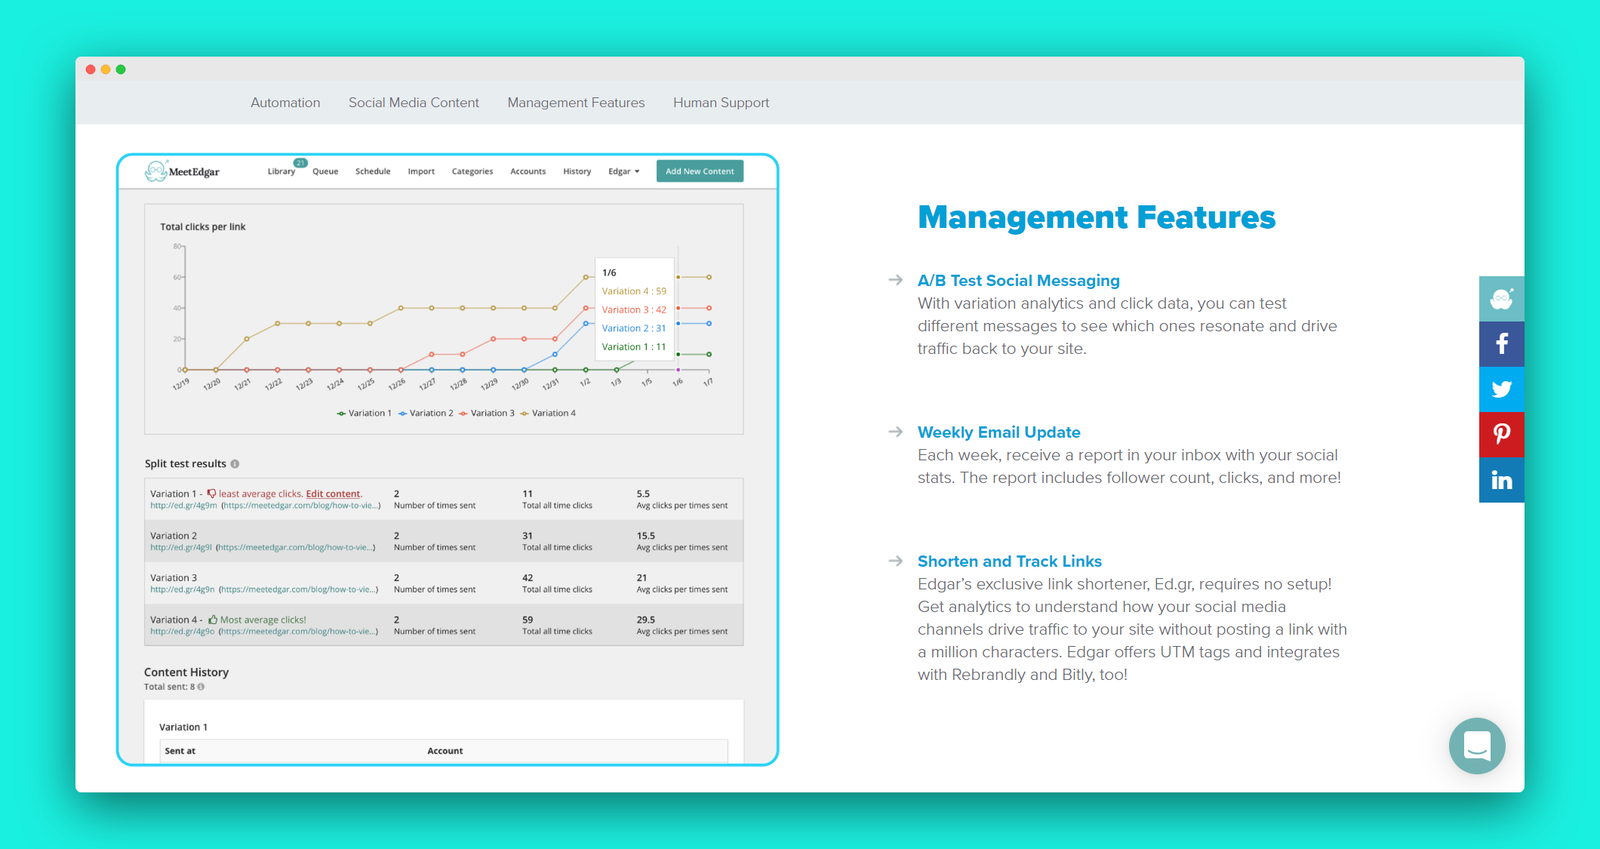Click thumbs-up icon in Variation 4 row
Viewport: 1600px width, 849px height.
point(213,620)
